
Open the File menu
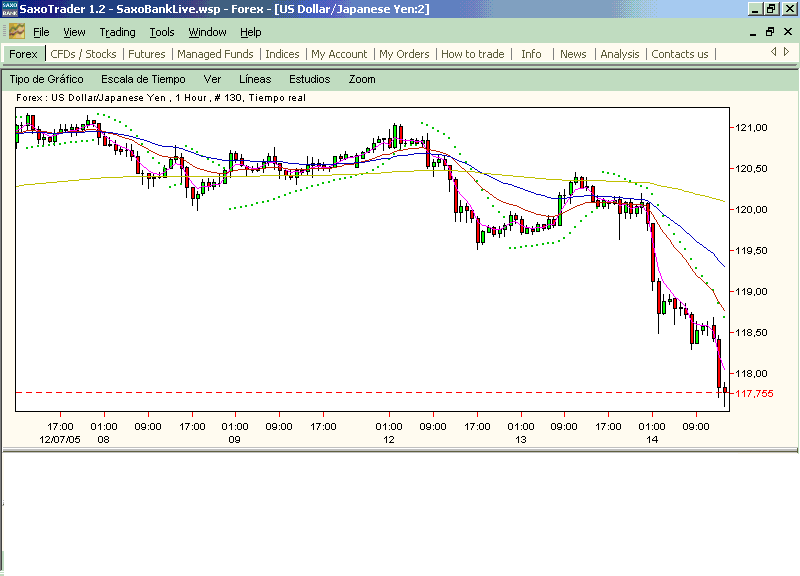coord(41,32)
